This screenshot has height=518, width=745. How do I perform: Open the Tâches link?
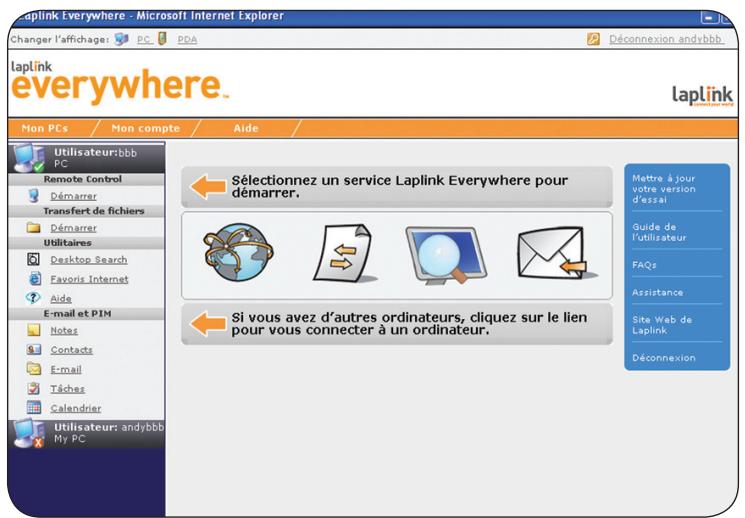(67, 389)
